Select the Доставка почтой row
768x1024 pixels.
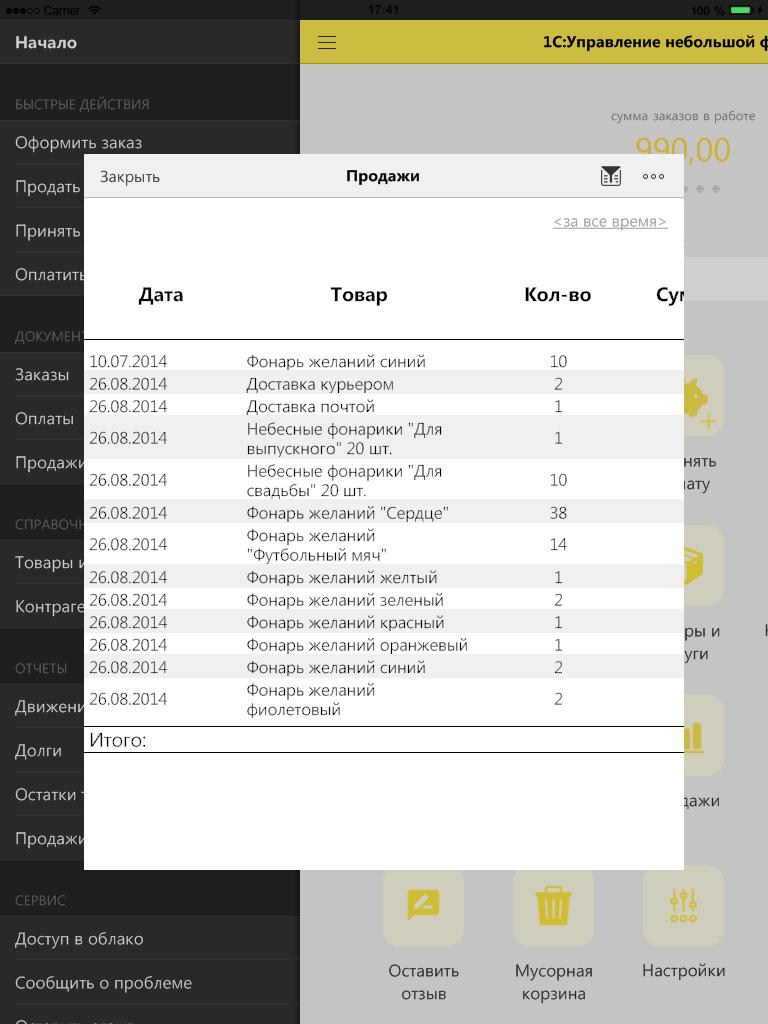point(384,406)
